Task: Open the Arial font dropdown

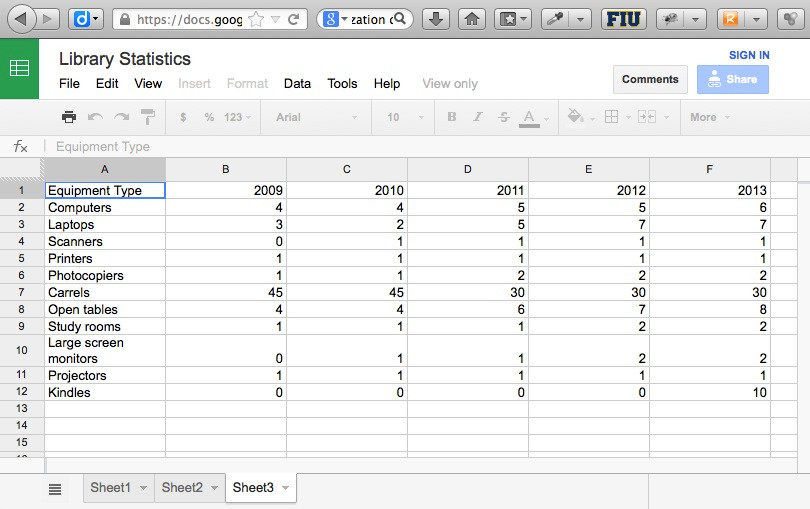Action: click(316, 117)
